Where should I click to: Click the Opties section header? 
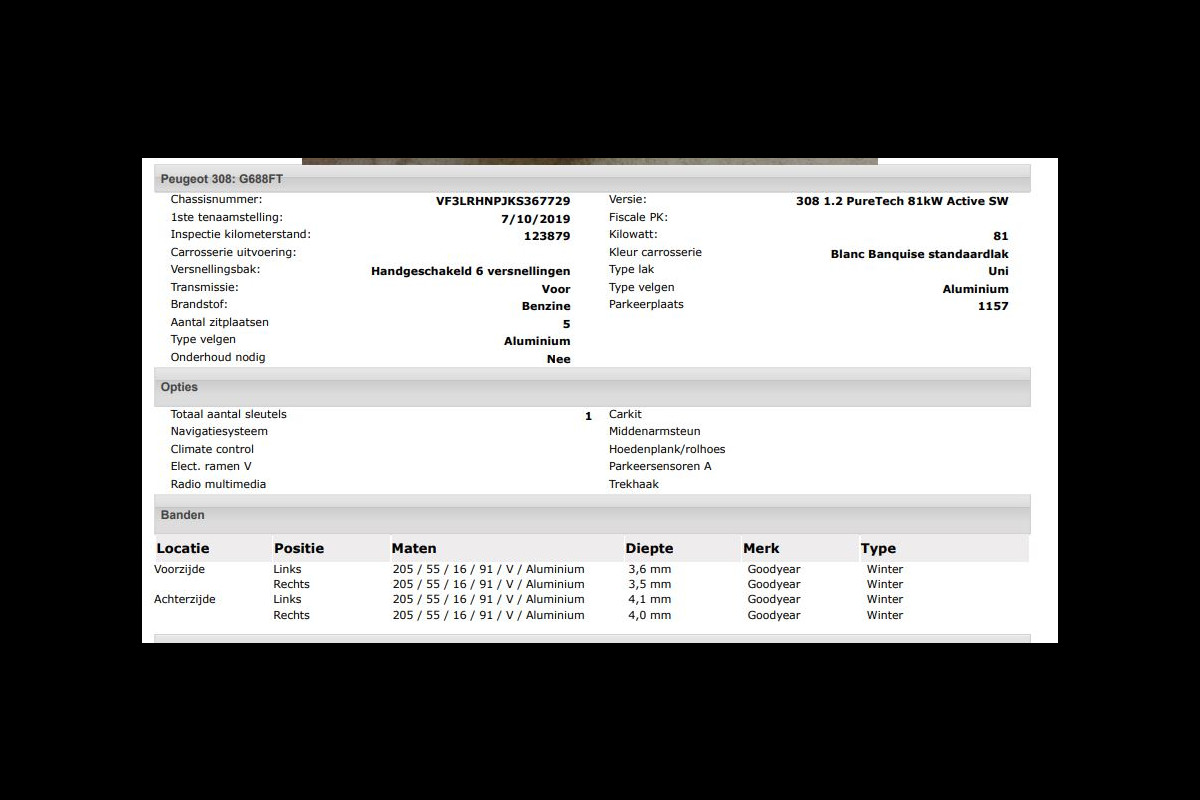[179, 387]
